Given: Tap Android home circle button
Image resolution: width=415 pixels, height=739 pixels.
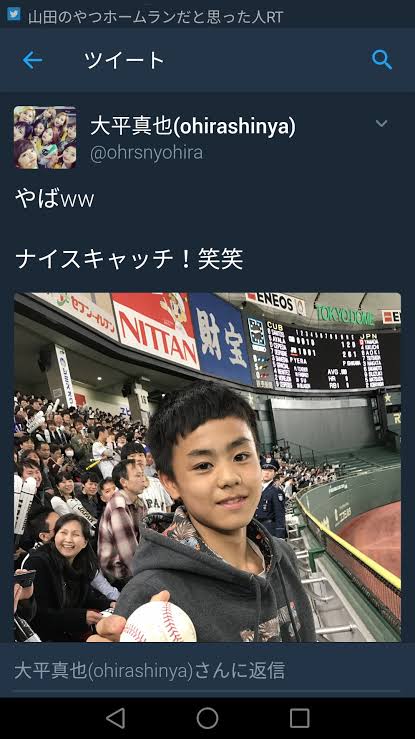Looking at the screenshot, I should (x=207, y=718).
